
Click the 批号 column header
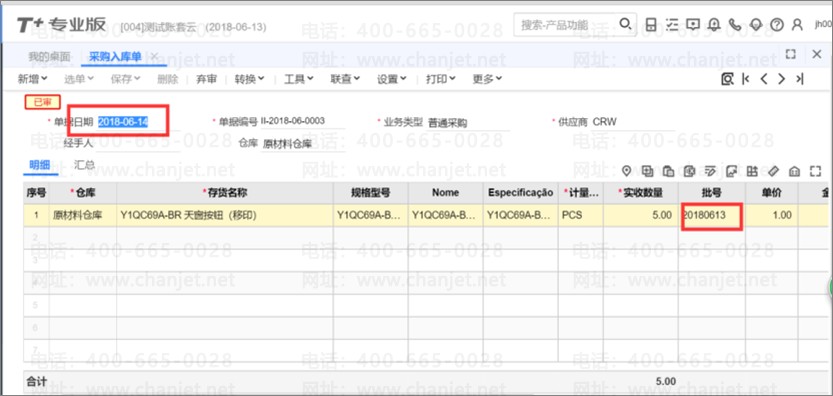click(711, 192)
